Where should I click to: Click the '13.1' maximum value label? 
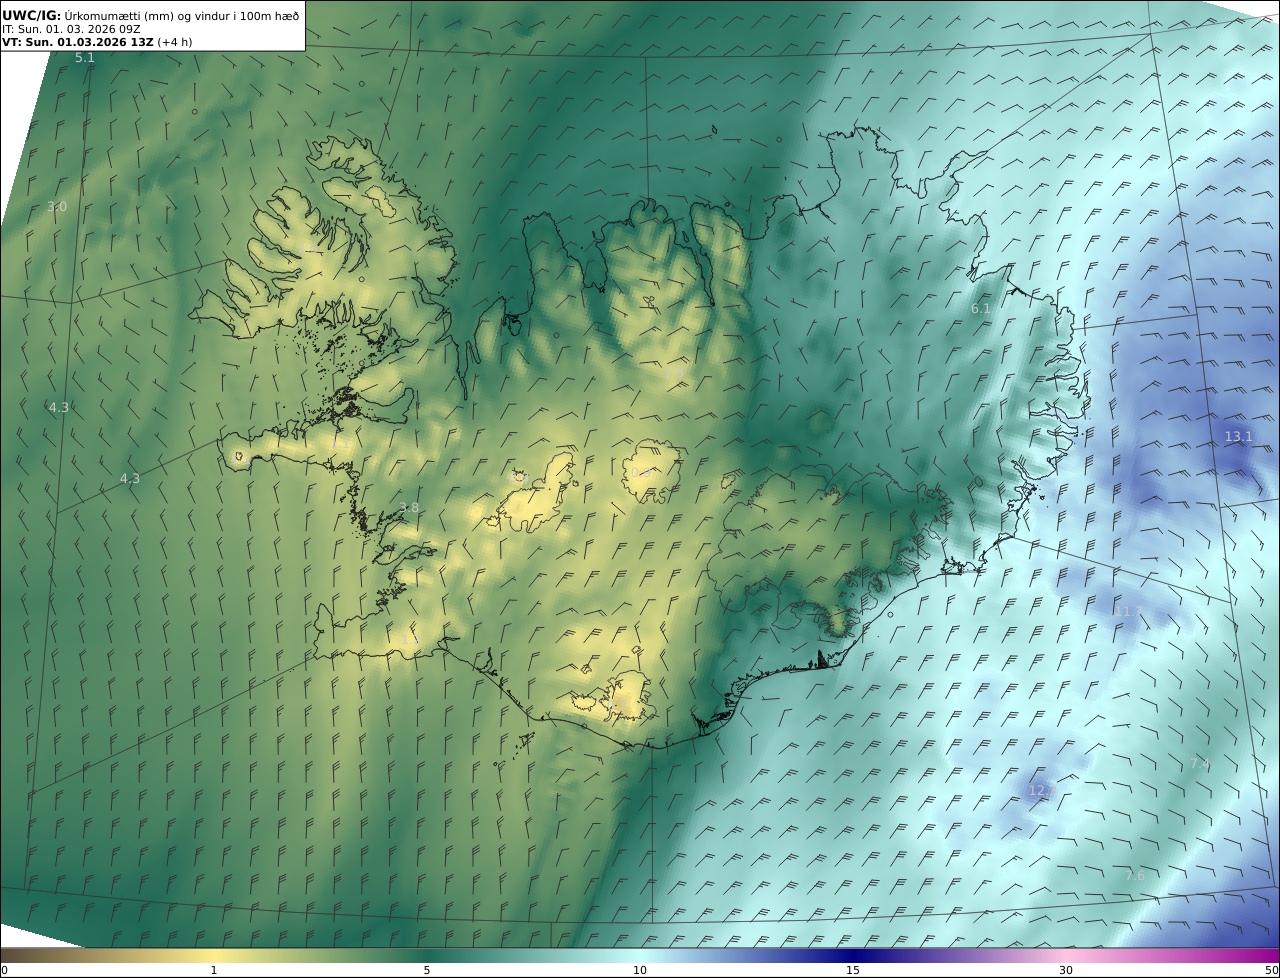(x=1239, y=437)
